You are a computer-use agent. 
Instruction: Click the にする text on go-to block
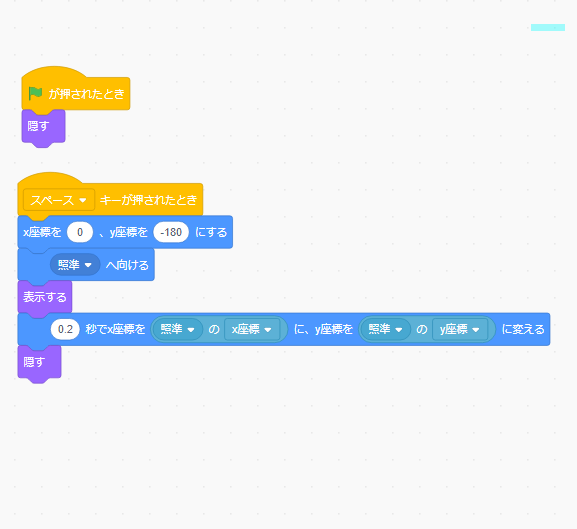click(211, 232)
